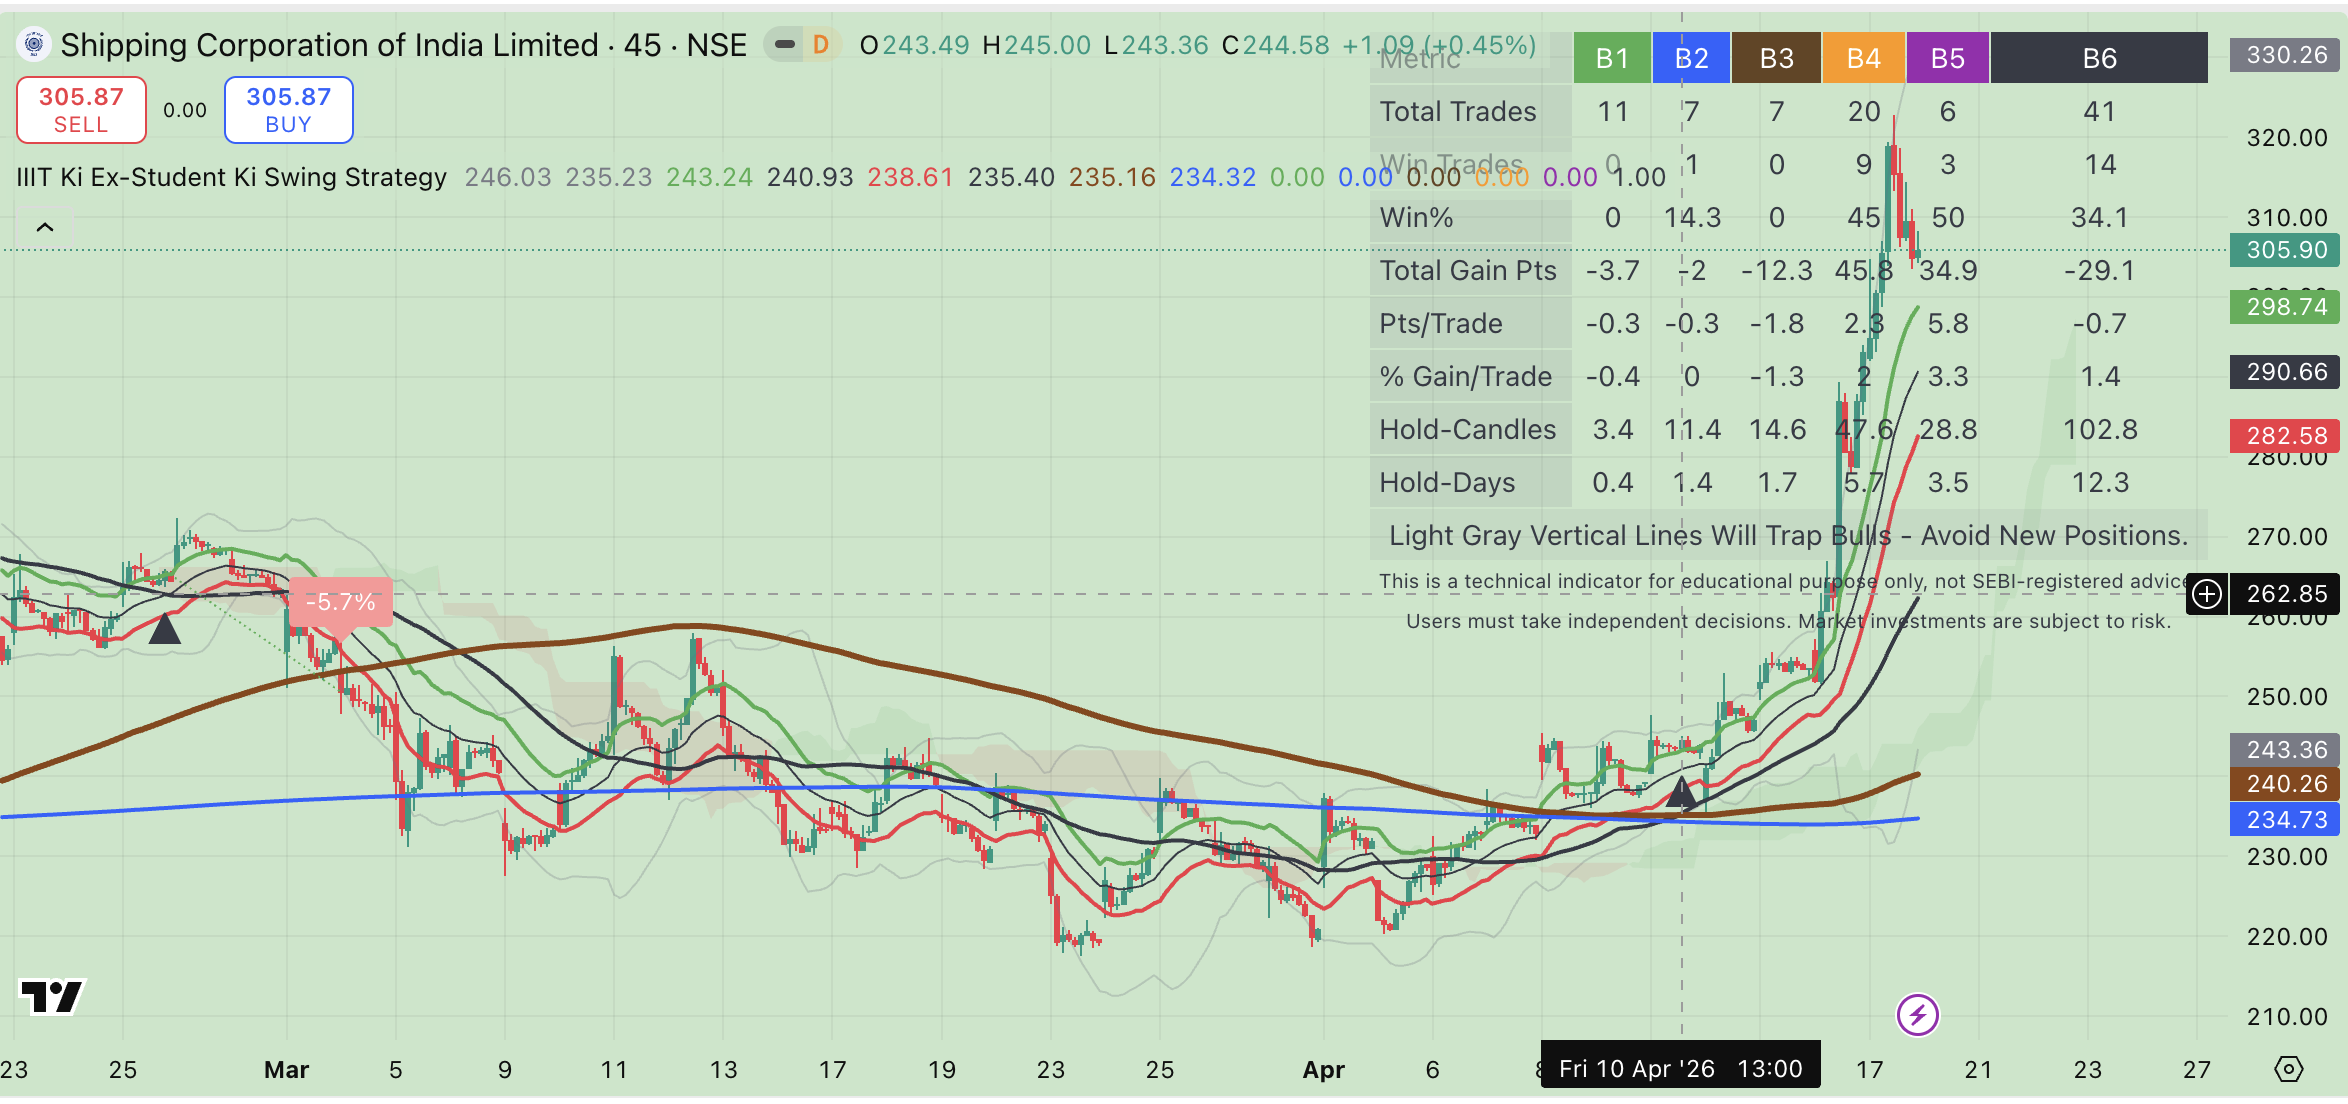The image size is (2348, 1104).
Task: Click the SELL 305.87 button
Action: [81, 110]
